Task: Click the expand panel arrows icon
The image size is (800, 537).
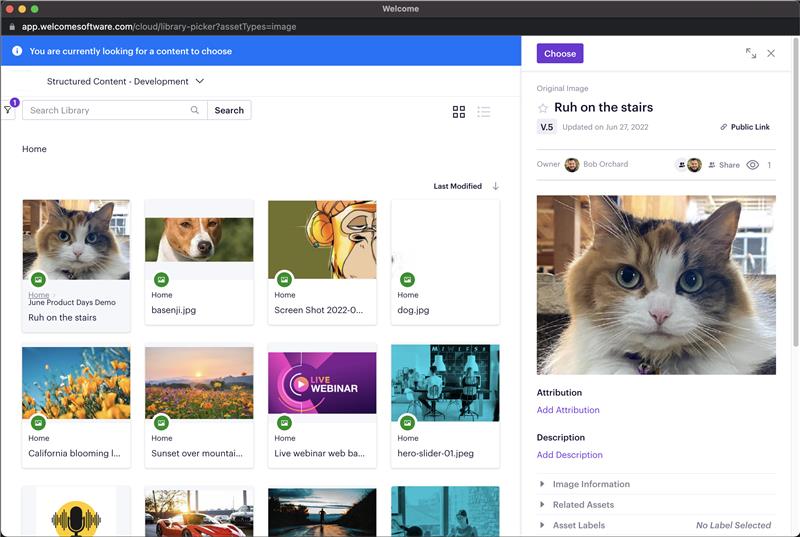Action: pos(751,53)
